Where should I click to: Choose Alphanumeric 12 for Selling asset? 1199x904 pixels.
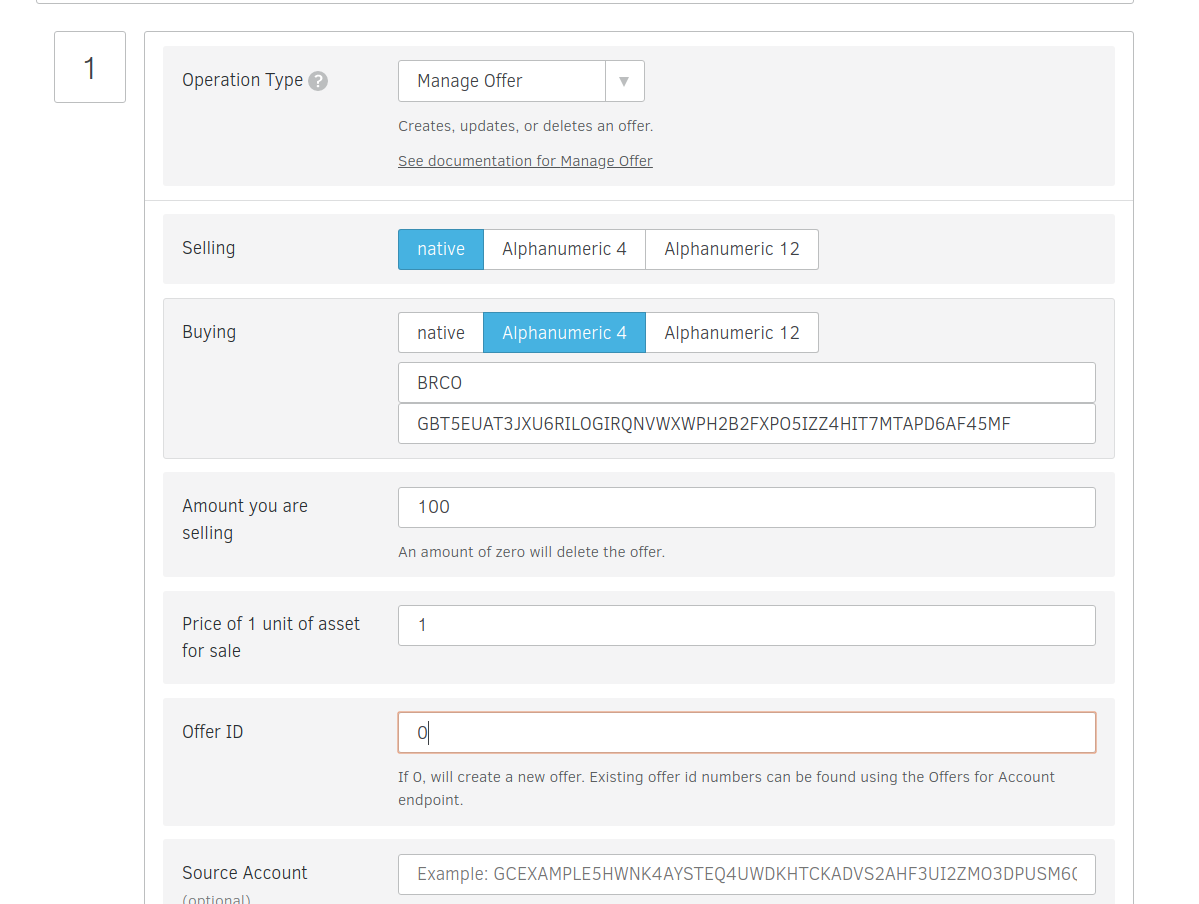coord(731,249)
